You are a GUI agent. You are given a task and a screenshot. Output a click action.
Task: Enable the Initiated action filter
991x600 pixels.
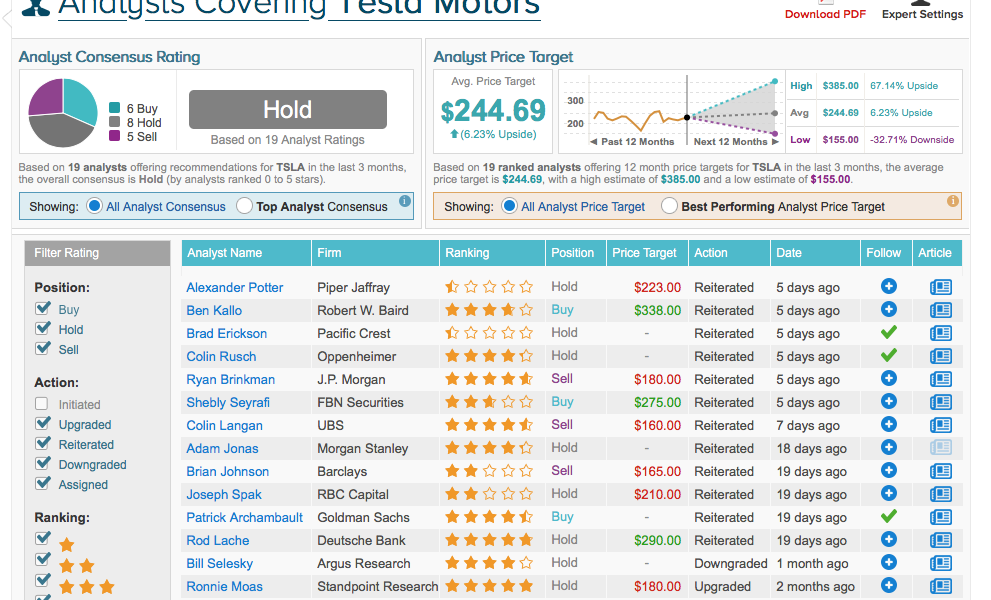(42, 403)
